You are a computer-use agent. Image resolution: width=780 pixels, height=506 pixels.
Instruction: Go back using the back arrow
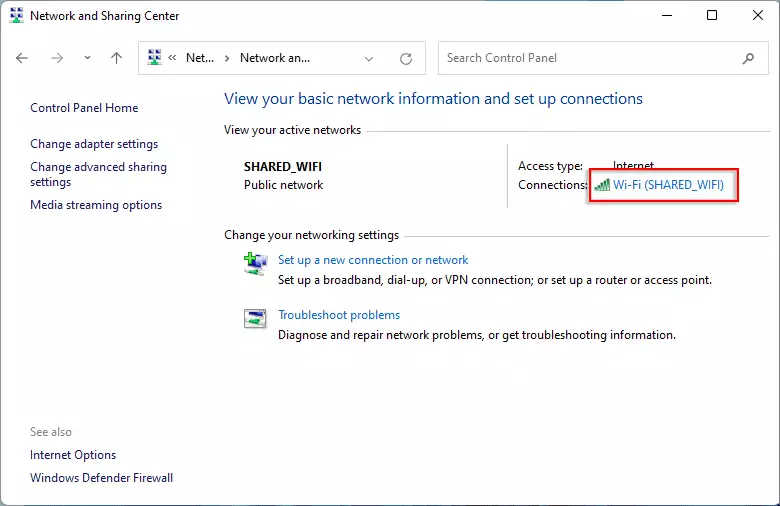coord(22,58)
